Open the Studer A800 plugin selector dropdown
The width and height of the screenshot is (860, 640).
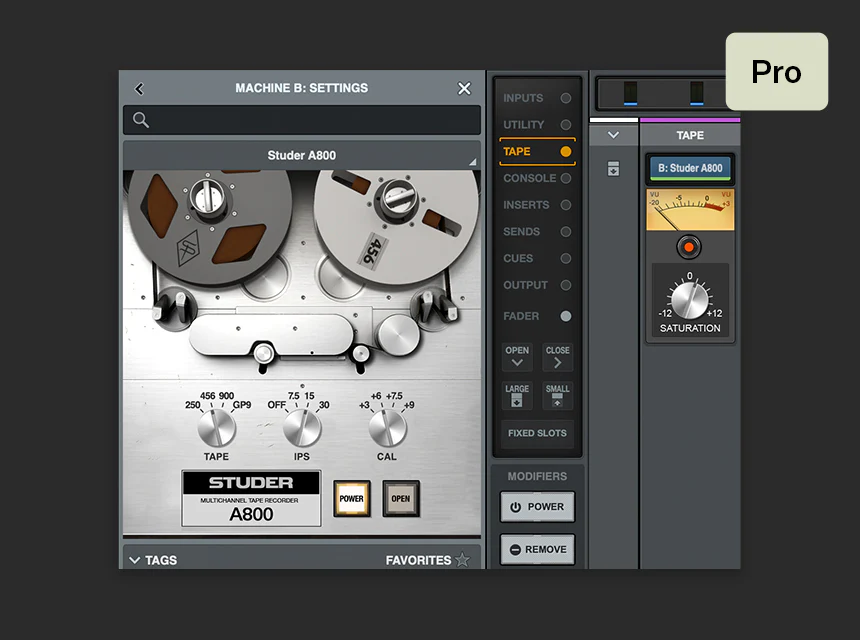tap(302, 155)
